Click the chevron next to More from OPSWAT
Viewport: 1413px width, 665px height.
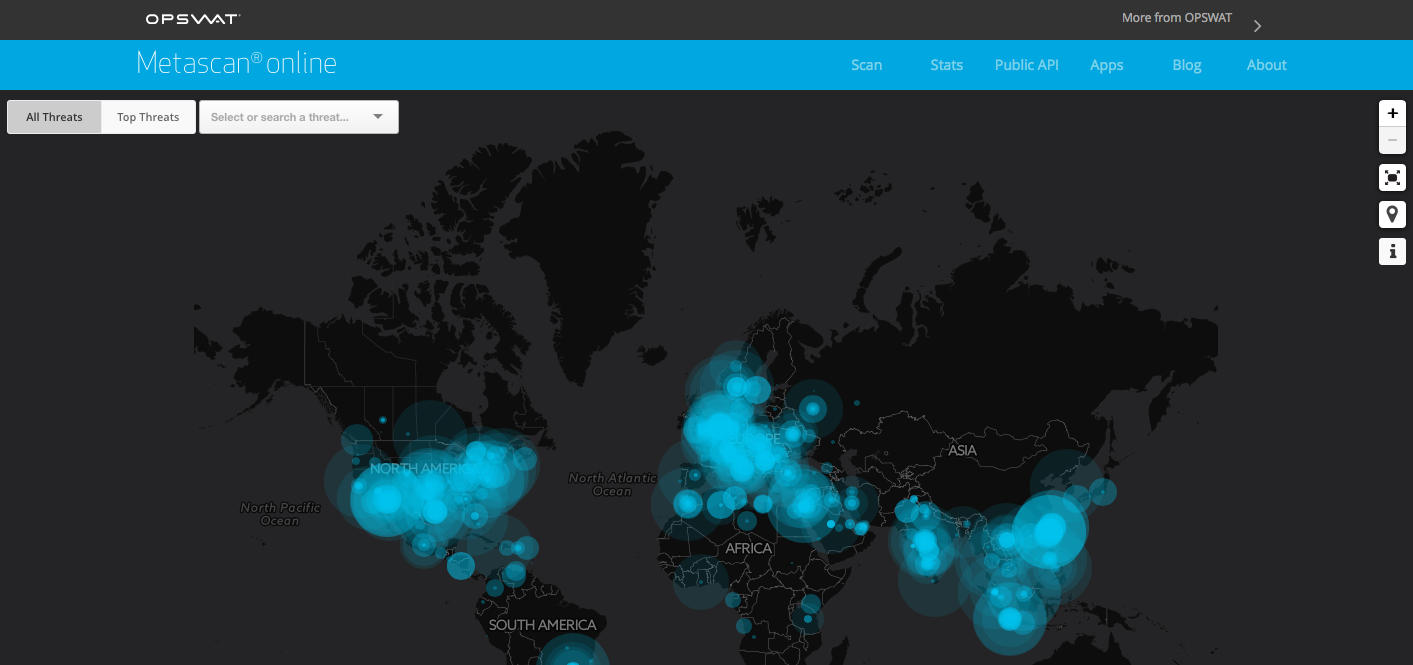coord(1257,26)
